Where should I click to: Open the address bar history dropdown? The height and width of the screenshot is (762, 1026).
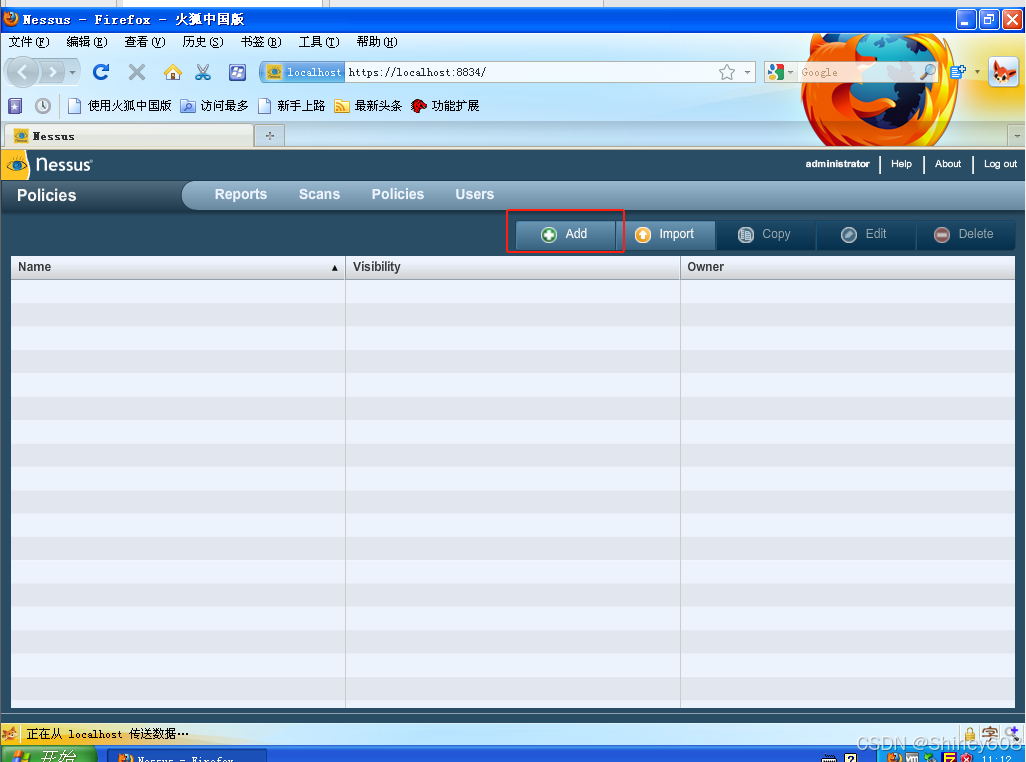747,73
